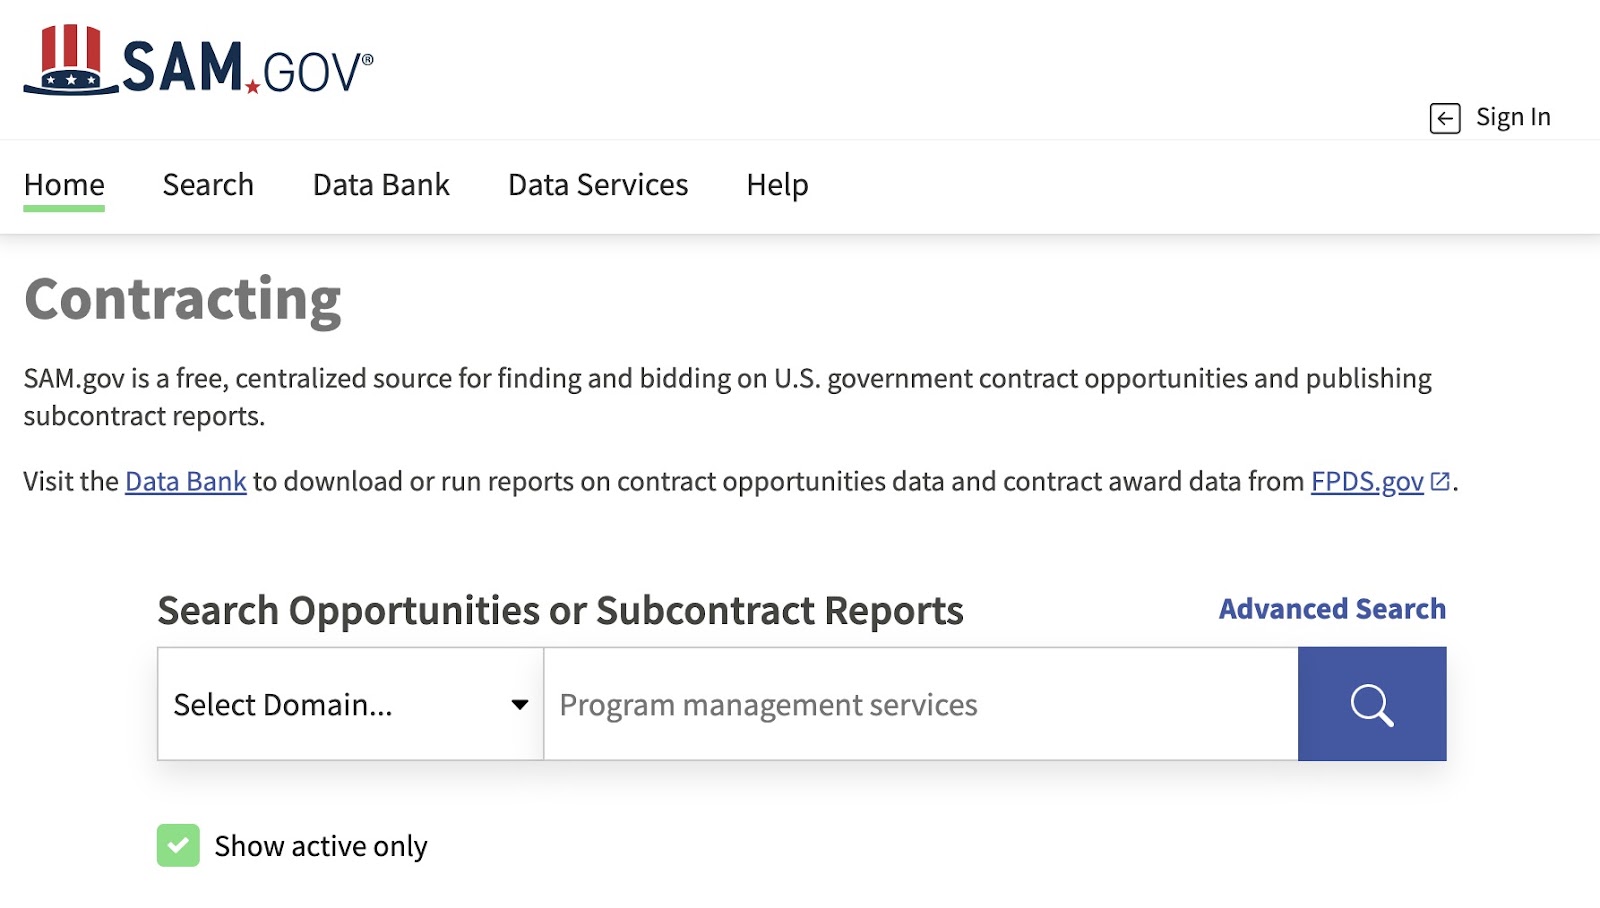Viewport: 1600px width, 908px height.
Task: Switch to the Search section
Action: pyautogui.click(x=208, y=185)
